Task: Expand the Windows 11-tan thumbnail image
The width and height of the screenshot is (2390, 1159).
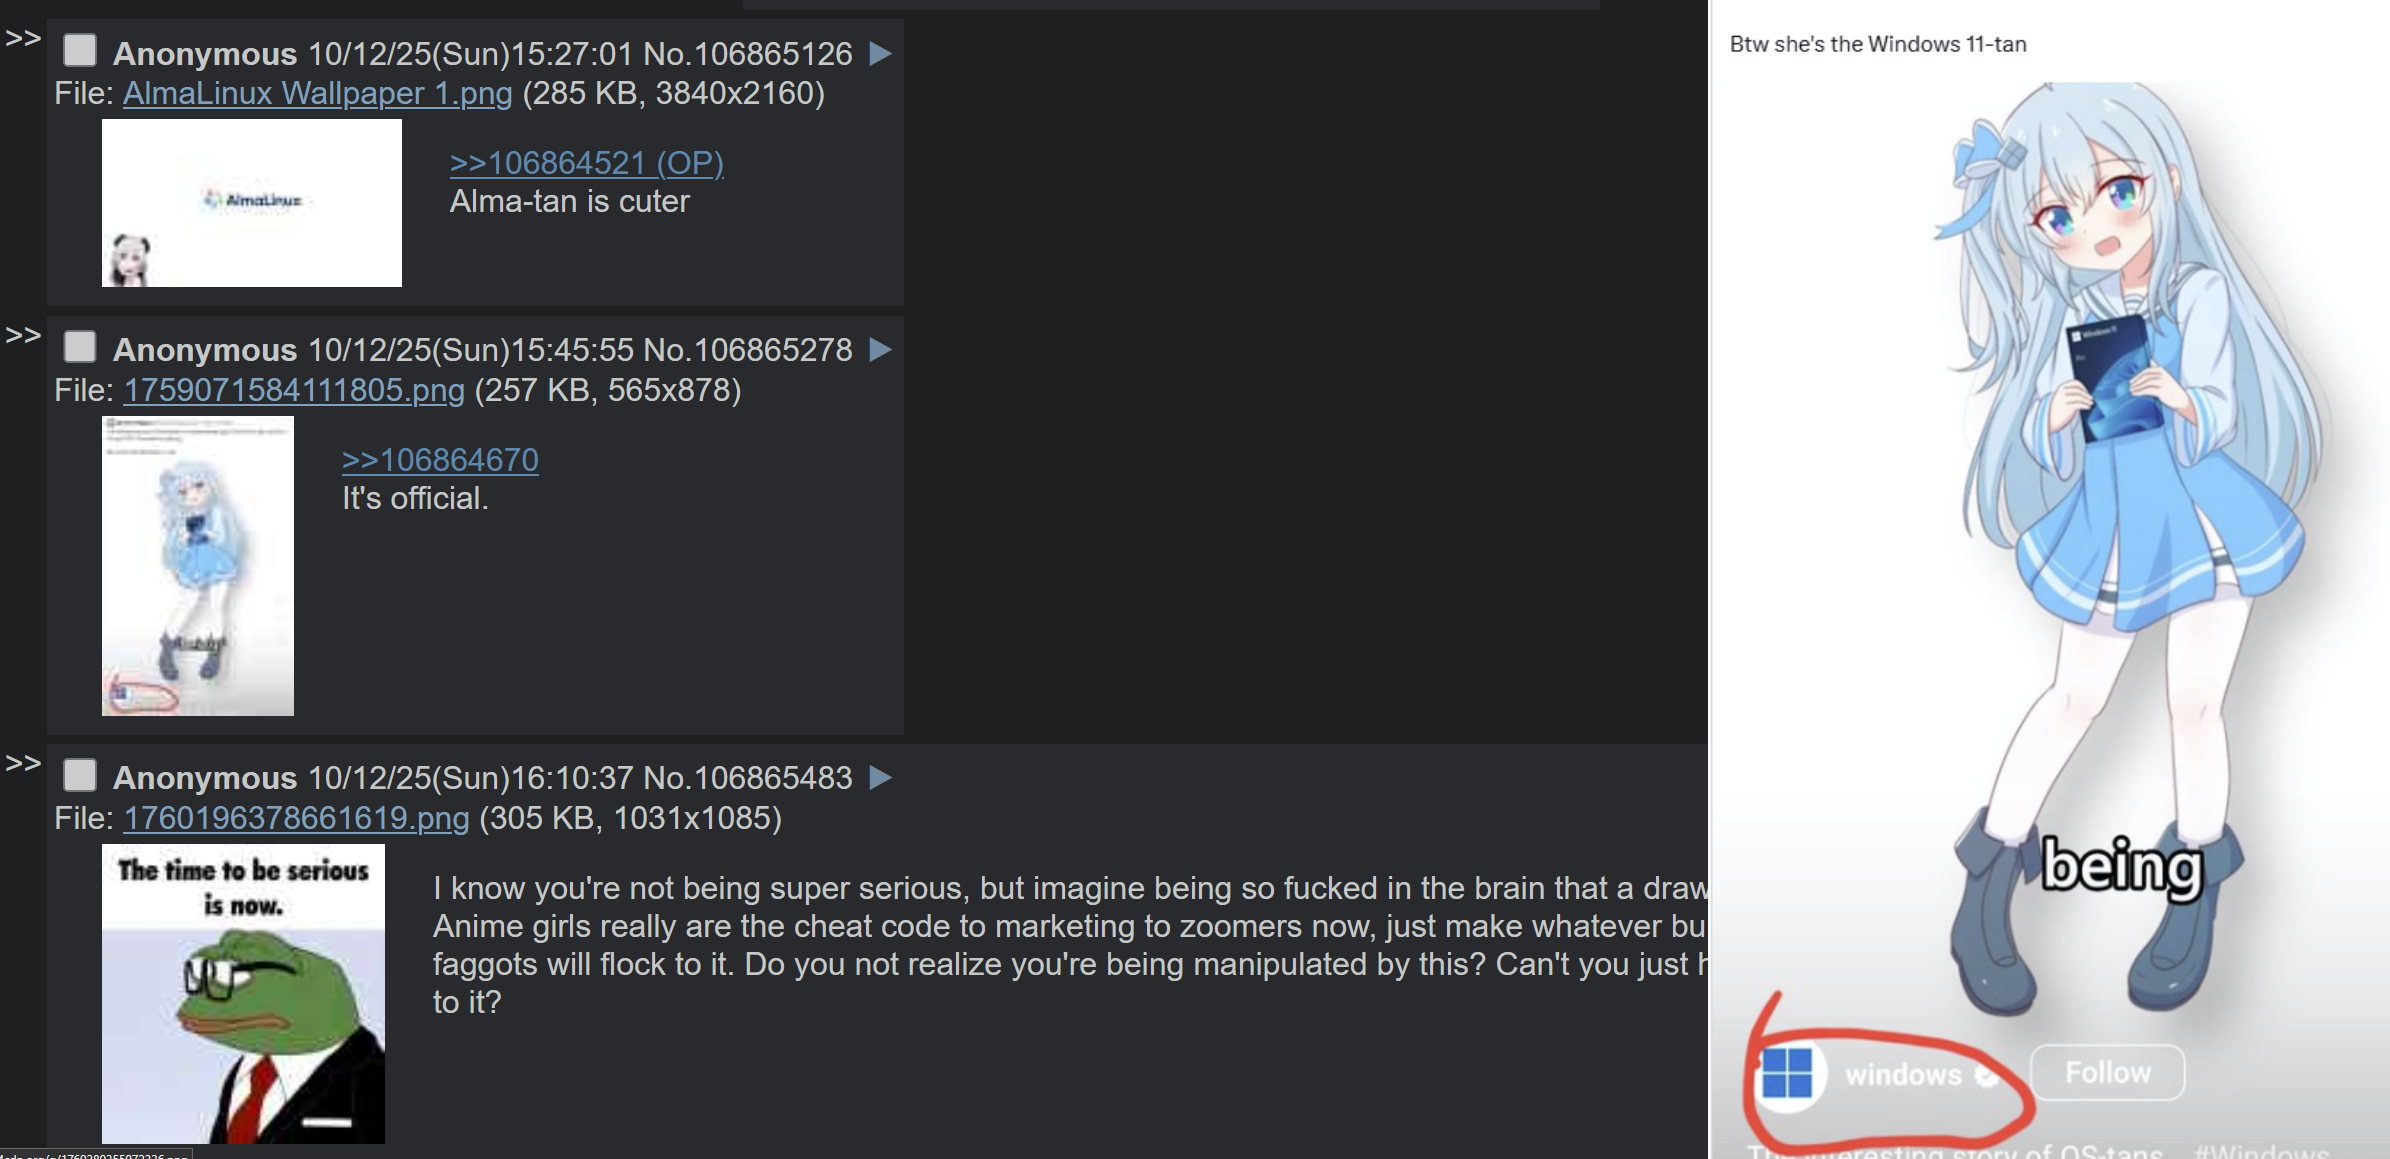Action: coord(198,566)
